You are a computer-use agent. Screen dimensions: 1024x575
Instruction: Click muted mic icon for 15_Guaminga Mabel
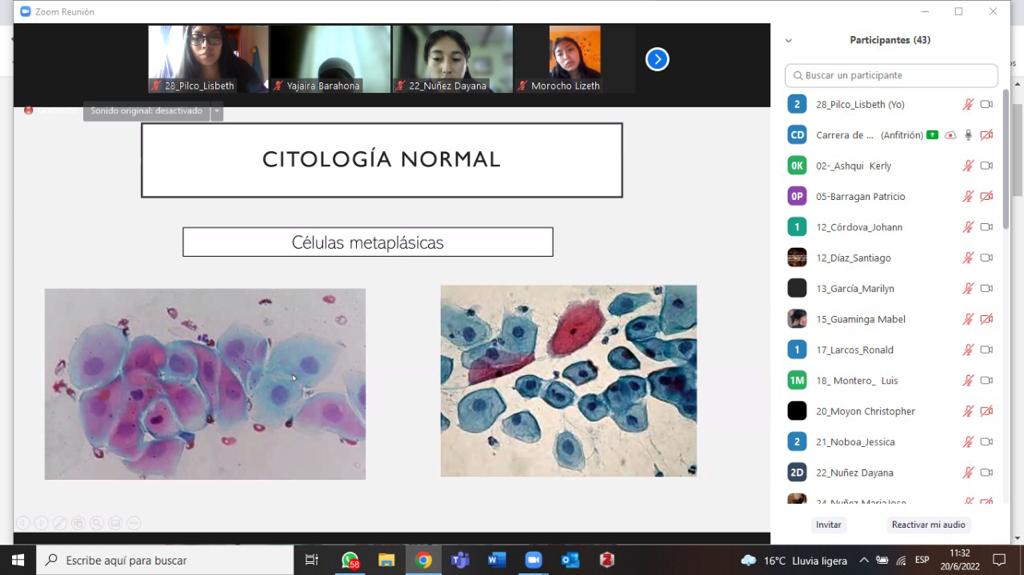tap(968, 319)
